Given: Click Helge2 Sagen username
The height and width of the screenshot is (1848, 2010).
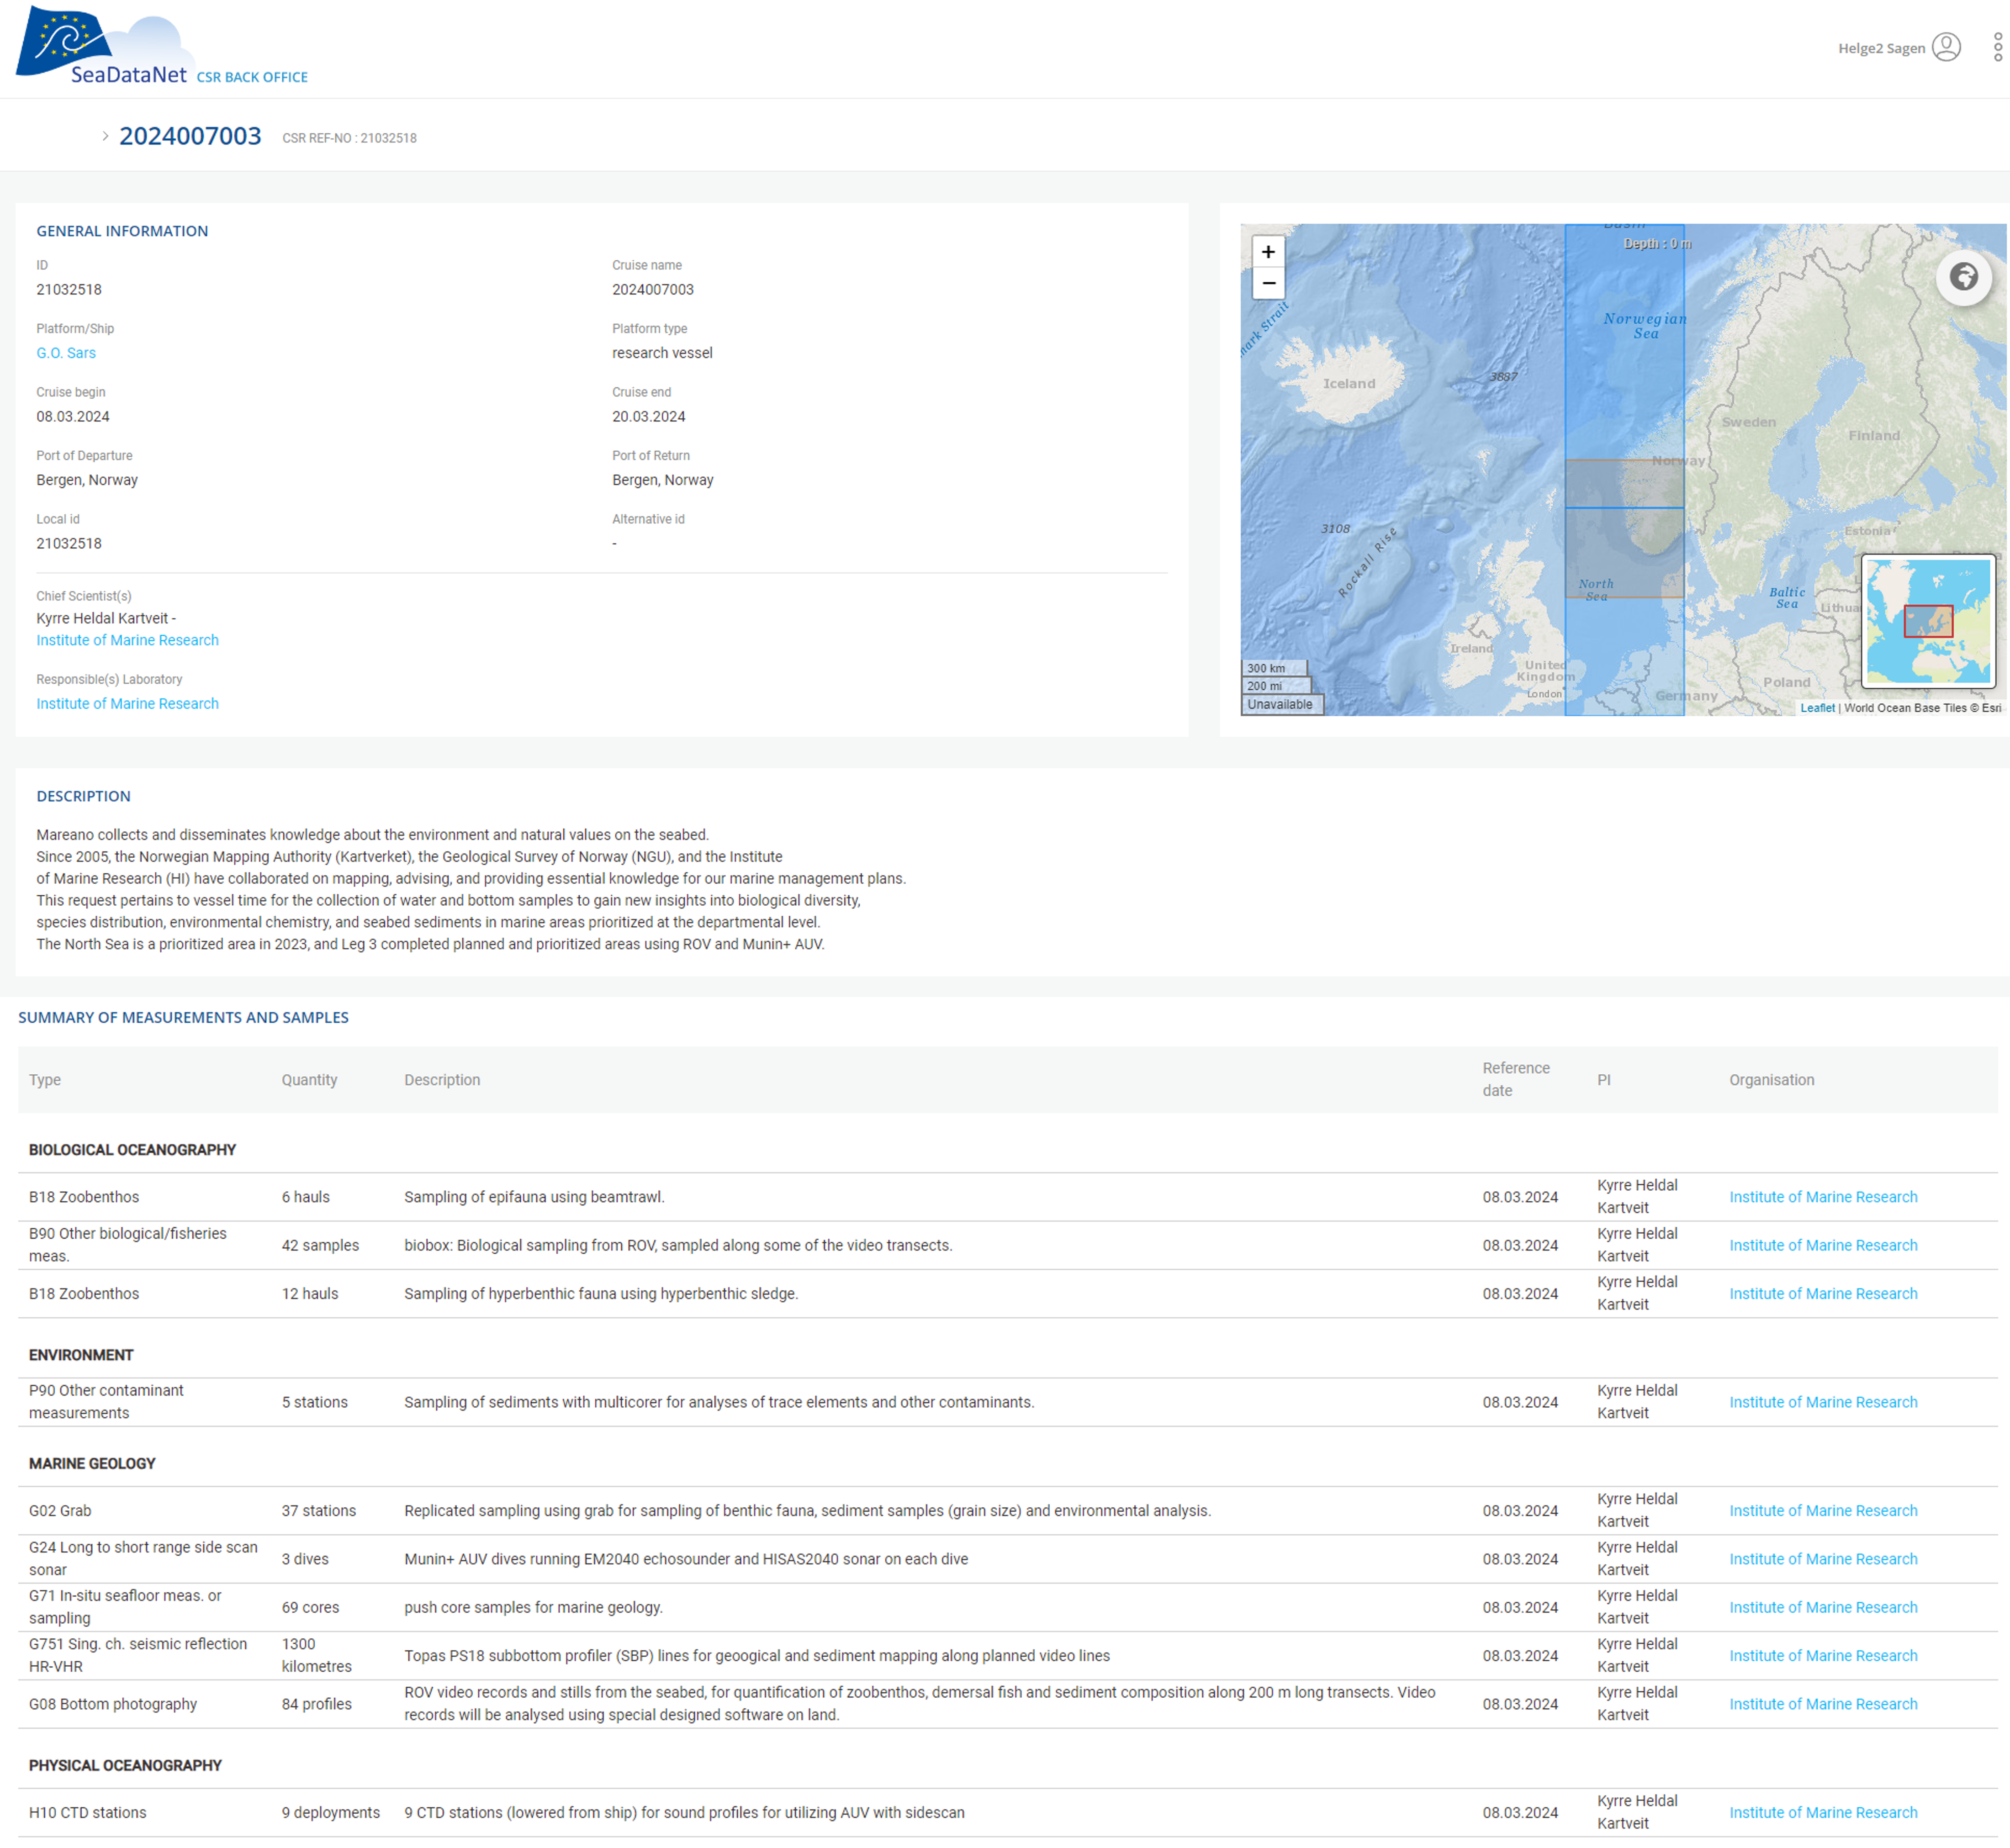Looking at the screenshot, I should (x=1880, y=48).
